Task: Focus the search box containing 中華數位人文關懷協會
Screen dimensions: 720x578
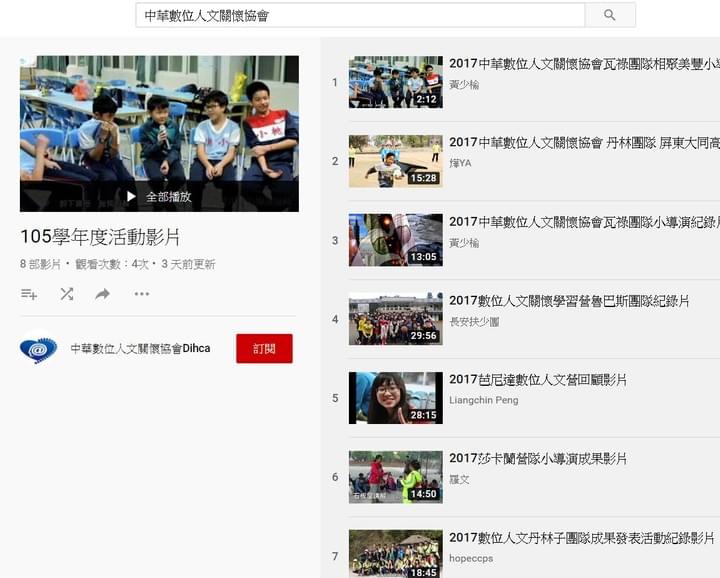Action: coord(360,15)
